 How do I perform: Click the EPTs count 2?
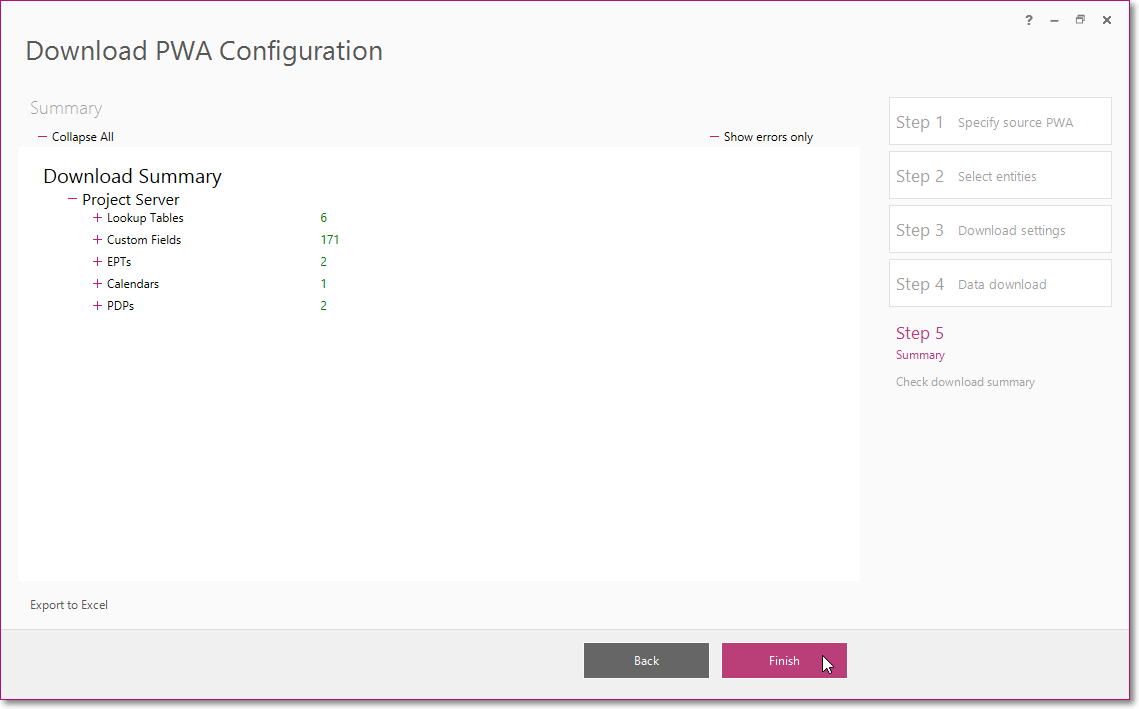click(x=323, y=262)
